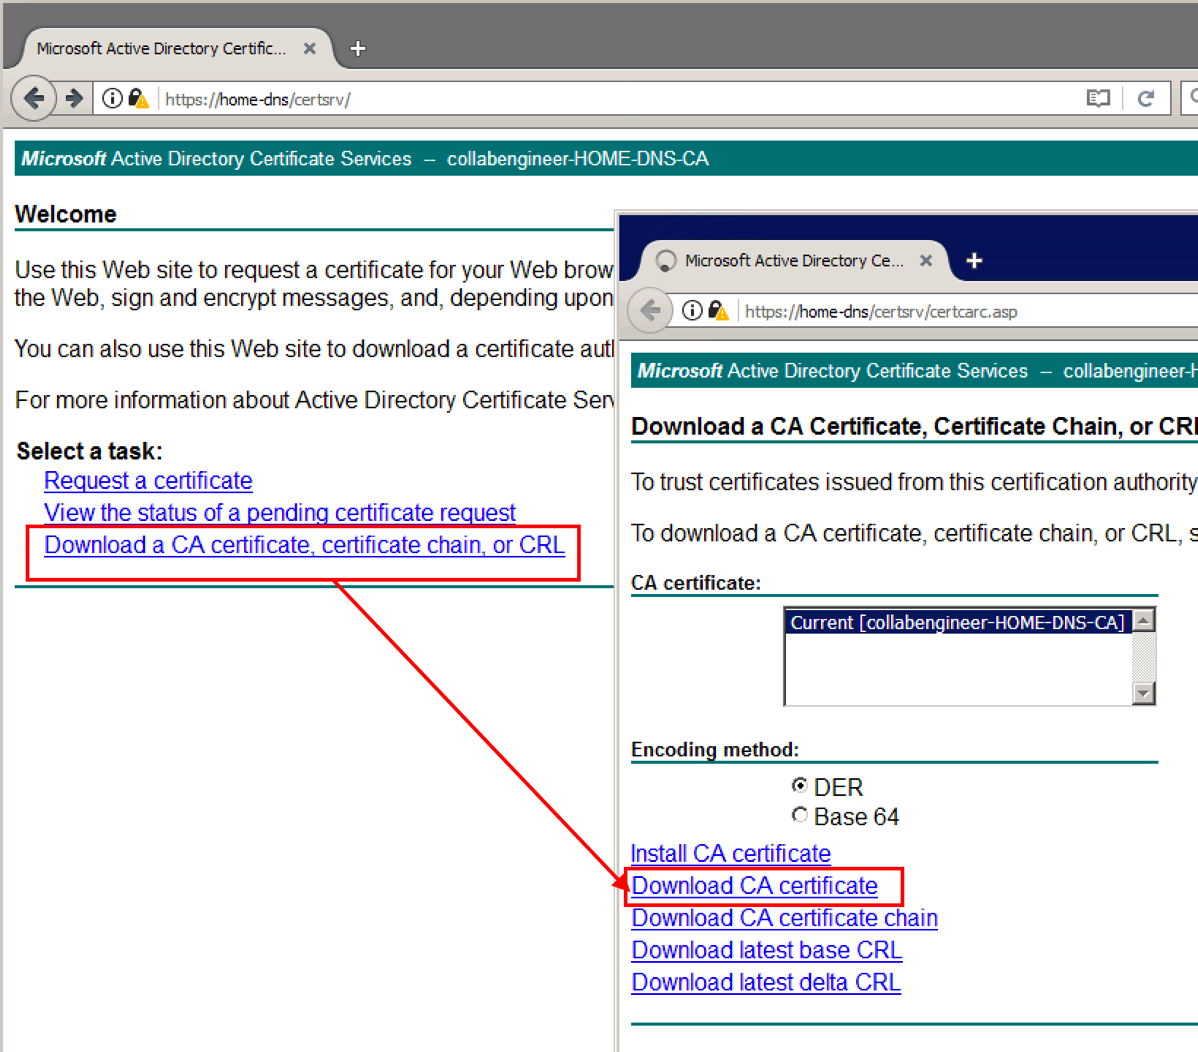Select Current [collabengineer-HOME-DNS-CA] certificate entry
The width and height of the screenshot is (1198, 1052).
tap(956, 622)
